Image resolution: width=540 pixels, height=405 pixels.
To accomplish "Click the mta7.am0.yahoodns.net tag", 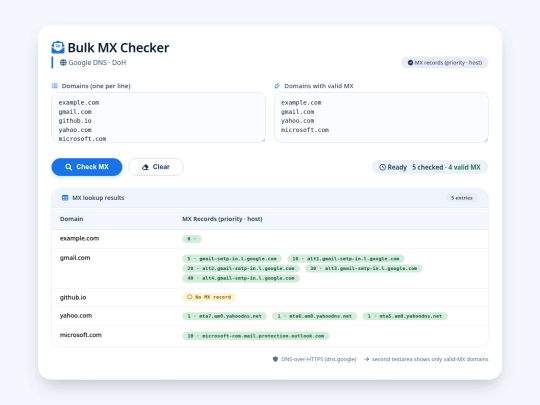I will click(x=225, y=316).
